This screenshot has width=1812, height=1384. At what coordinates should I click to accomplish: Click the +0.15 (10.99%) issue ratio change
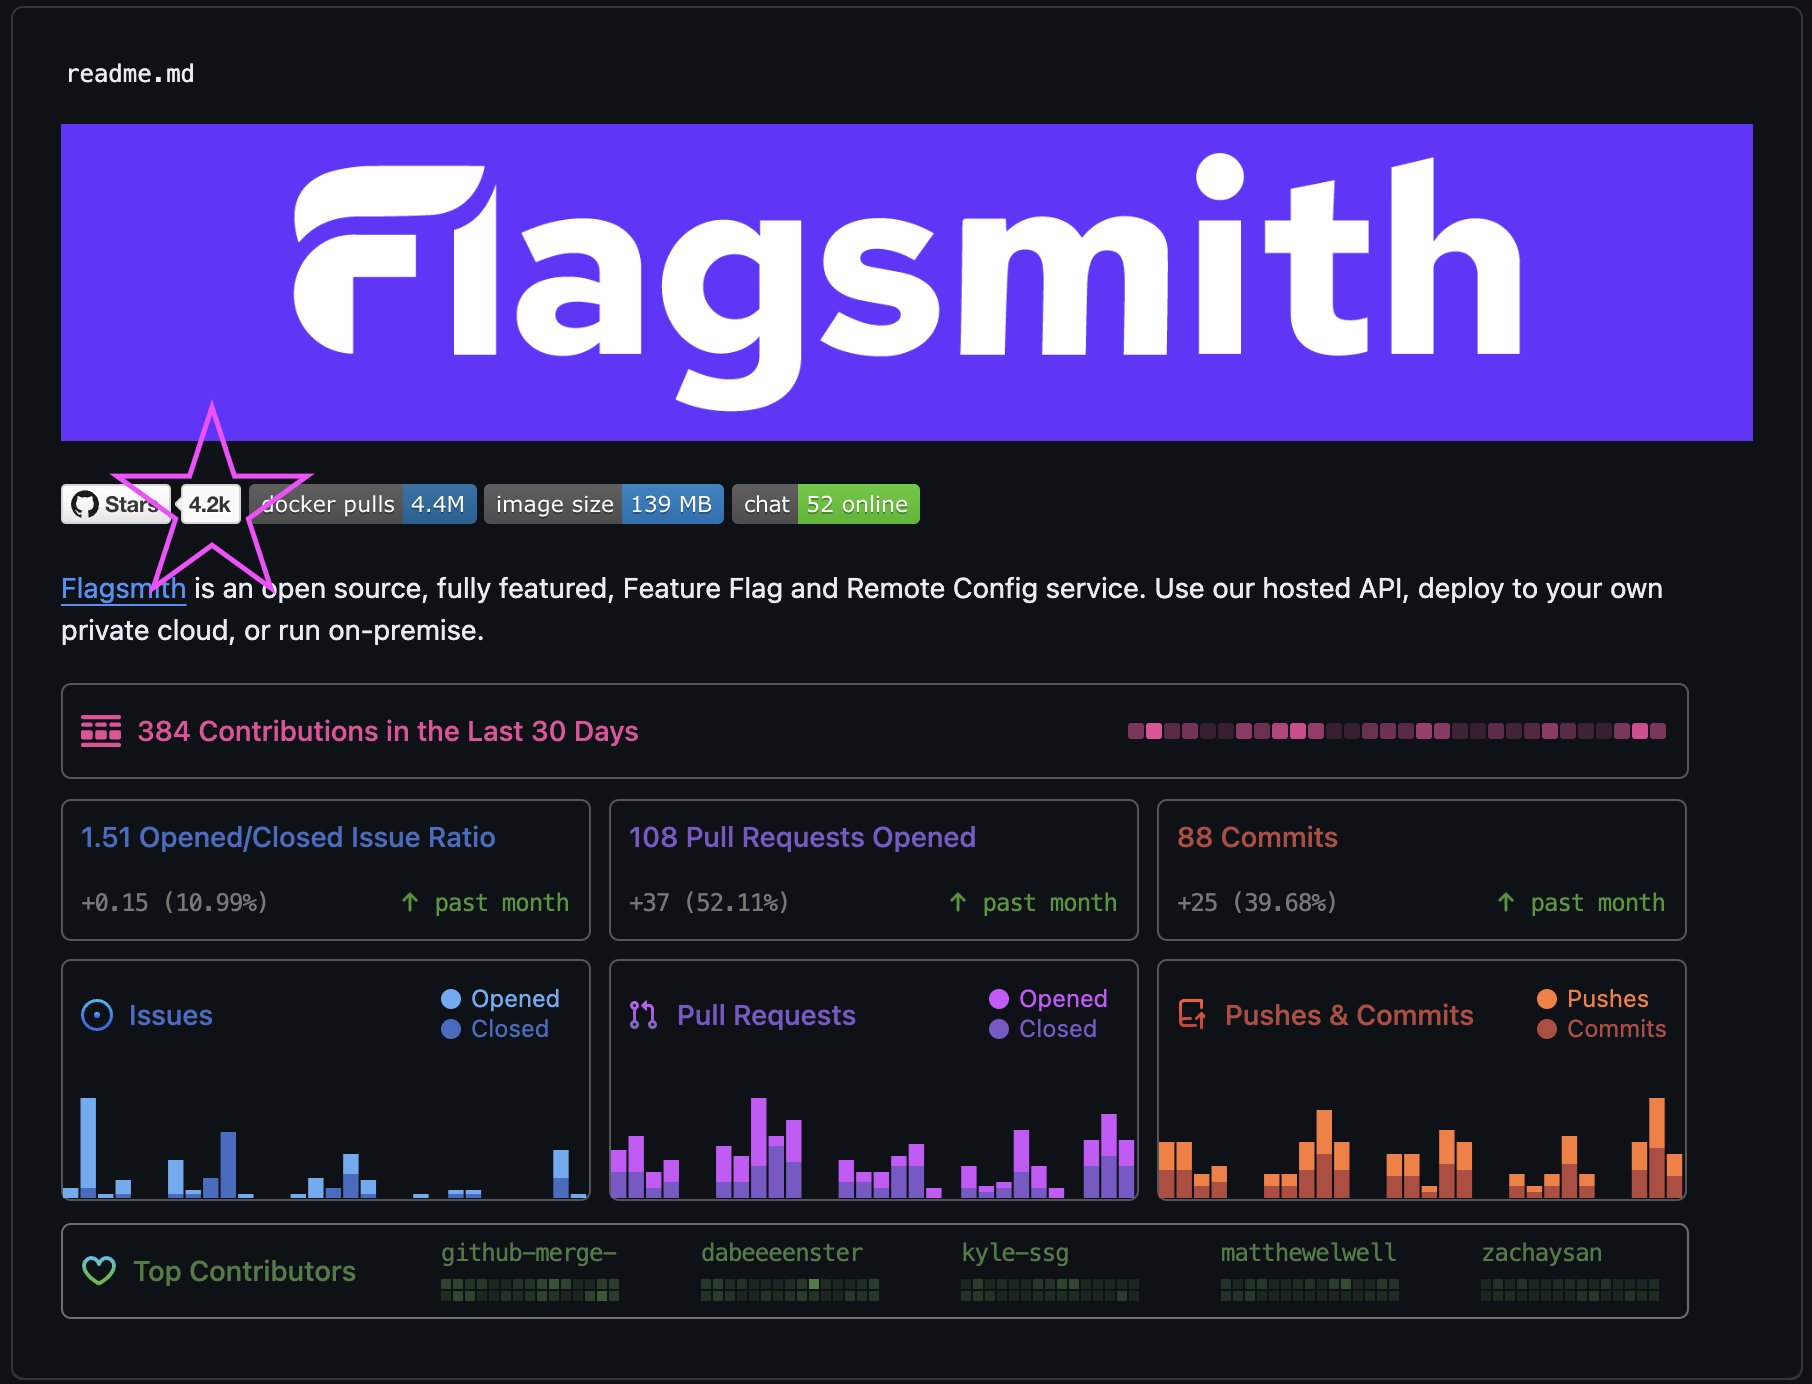174,902
